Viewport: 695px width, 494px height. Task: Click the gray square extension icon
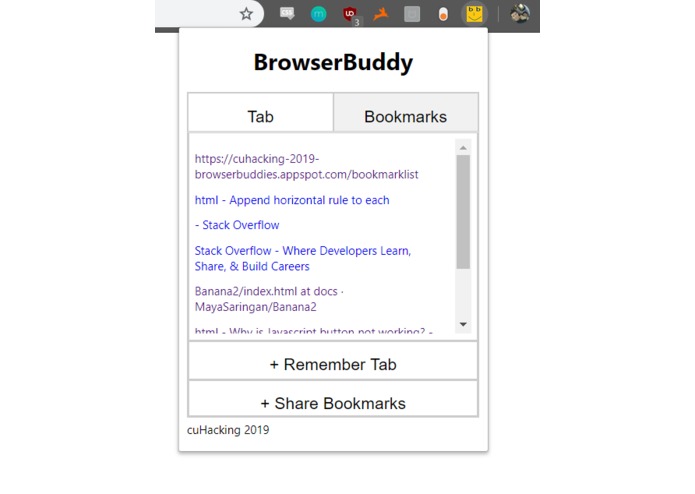click(x=412, y=14)
